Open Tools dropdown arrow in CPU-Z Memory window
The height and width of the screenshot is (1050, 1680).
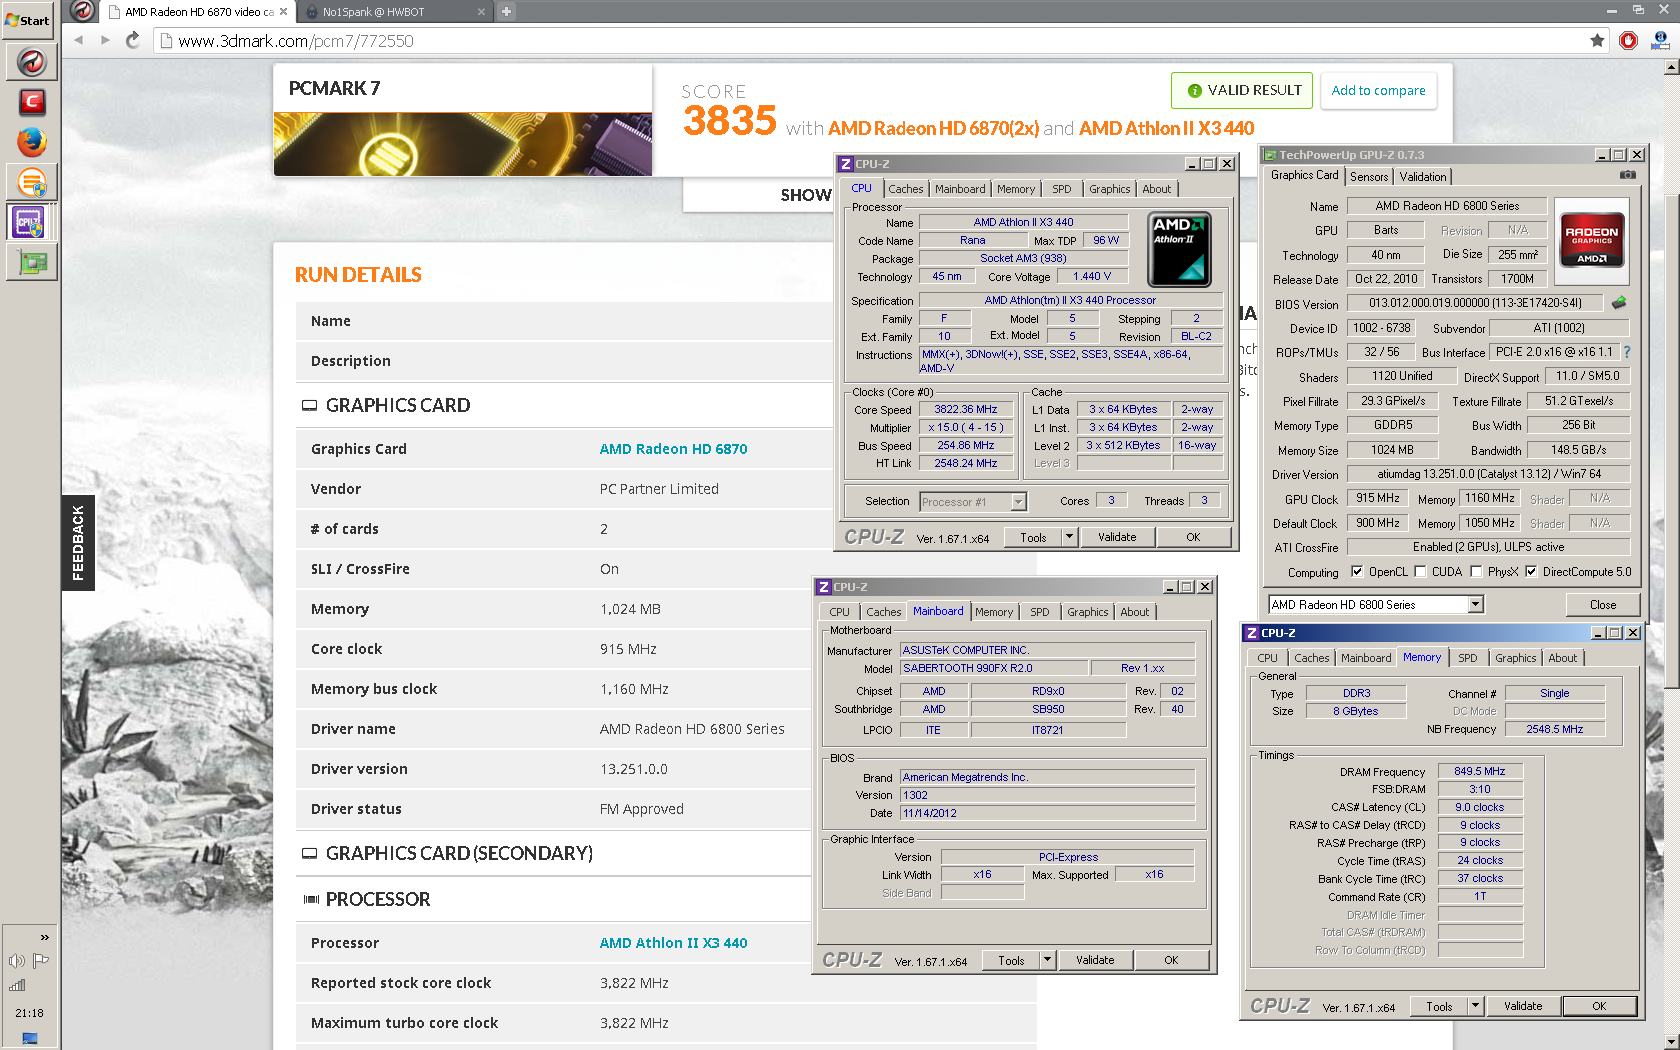1475,1006
